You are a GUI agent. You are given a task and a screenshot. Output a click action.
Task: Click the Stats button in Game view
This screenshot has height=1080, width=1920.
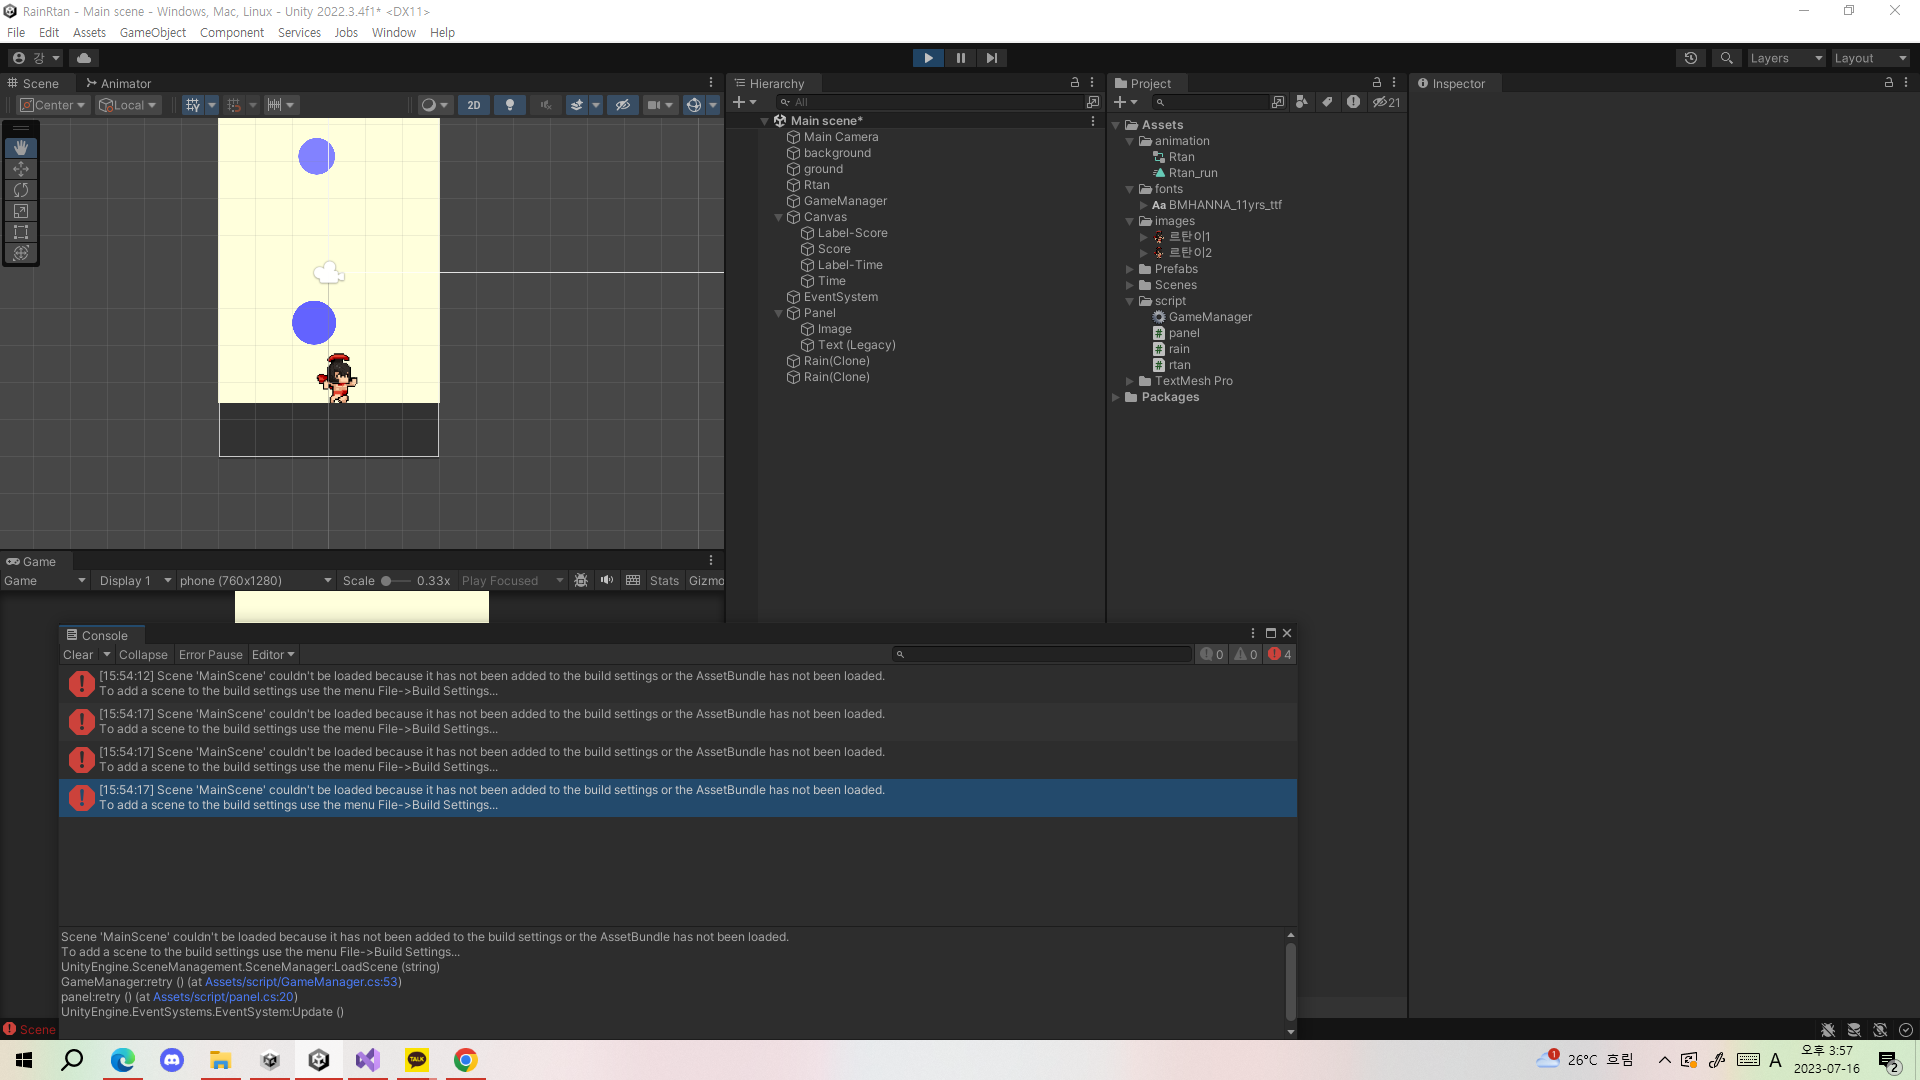(664, 581)
